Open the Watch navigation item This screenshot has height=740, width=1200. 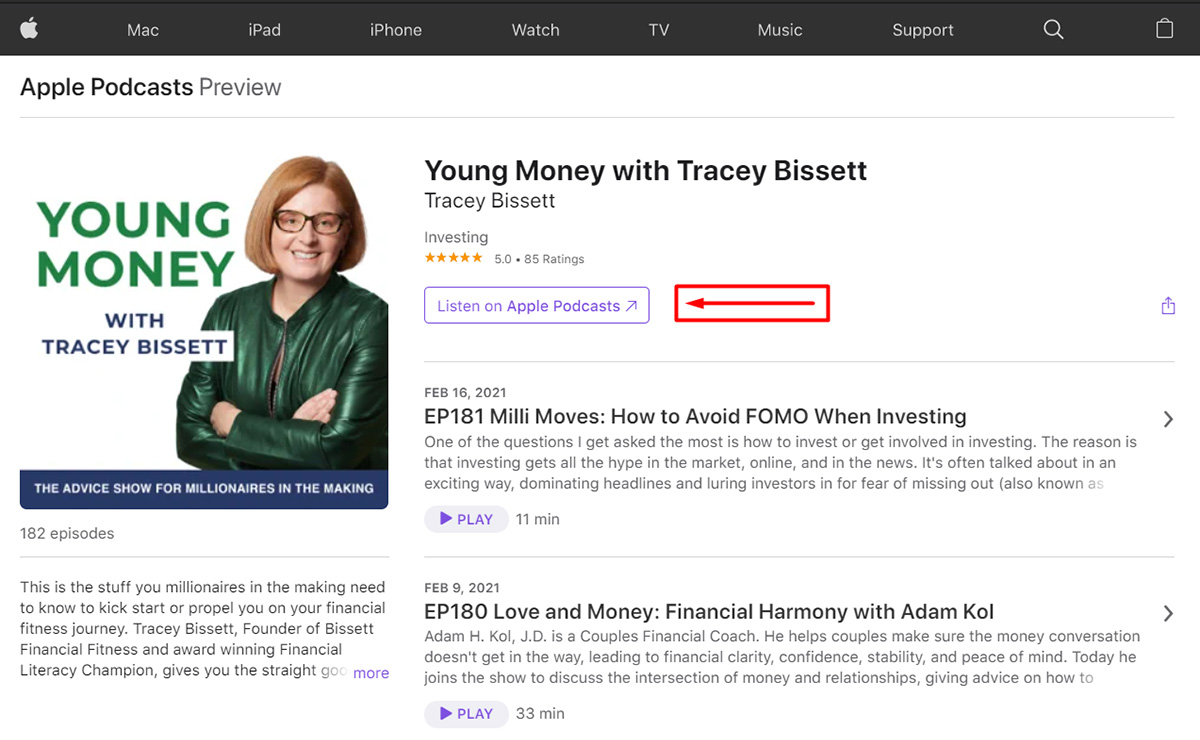535,30
